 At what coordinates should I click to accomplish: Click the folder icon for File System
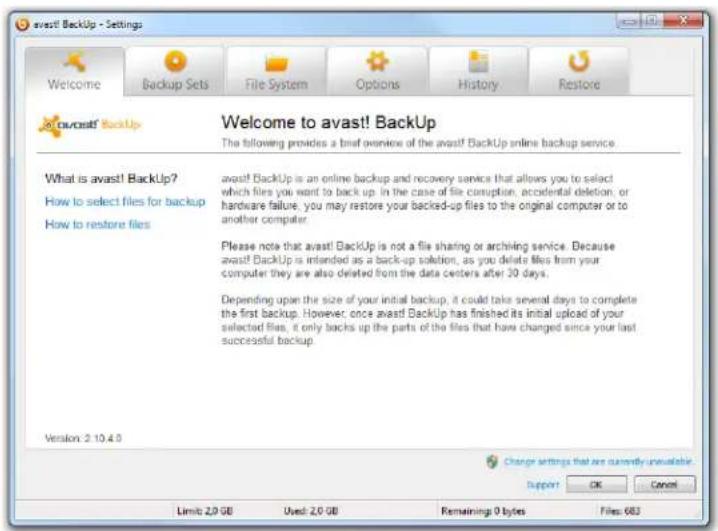(x=277, y=63)
